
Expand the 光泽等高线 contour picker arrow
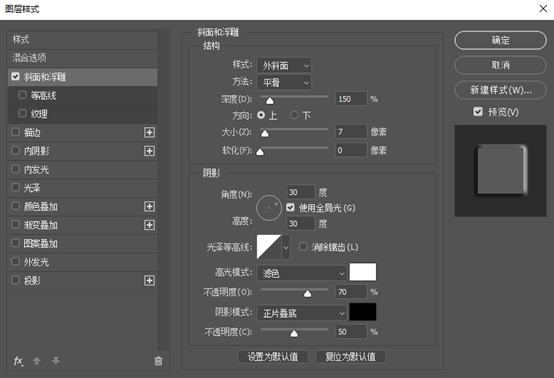(286, 247)
